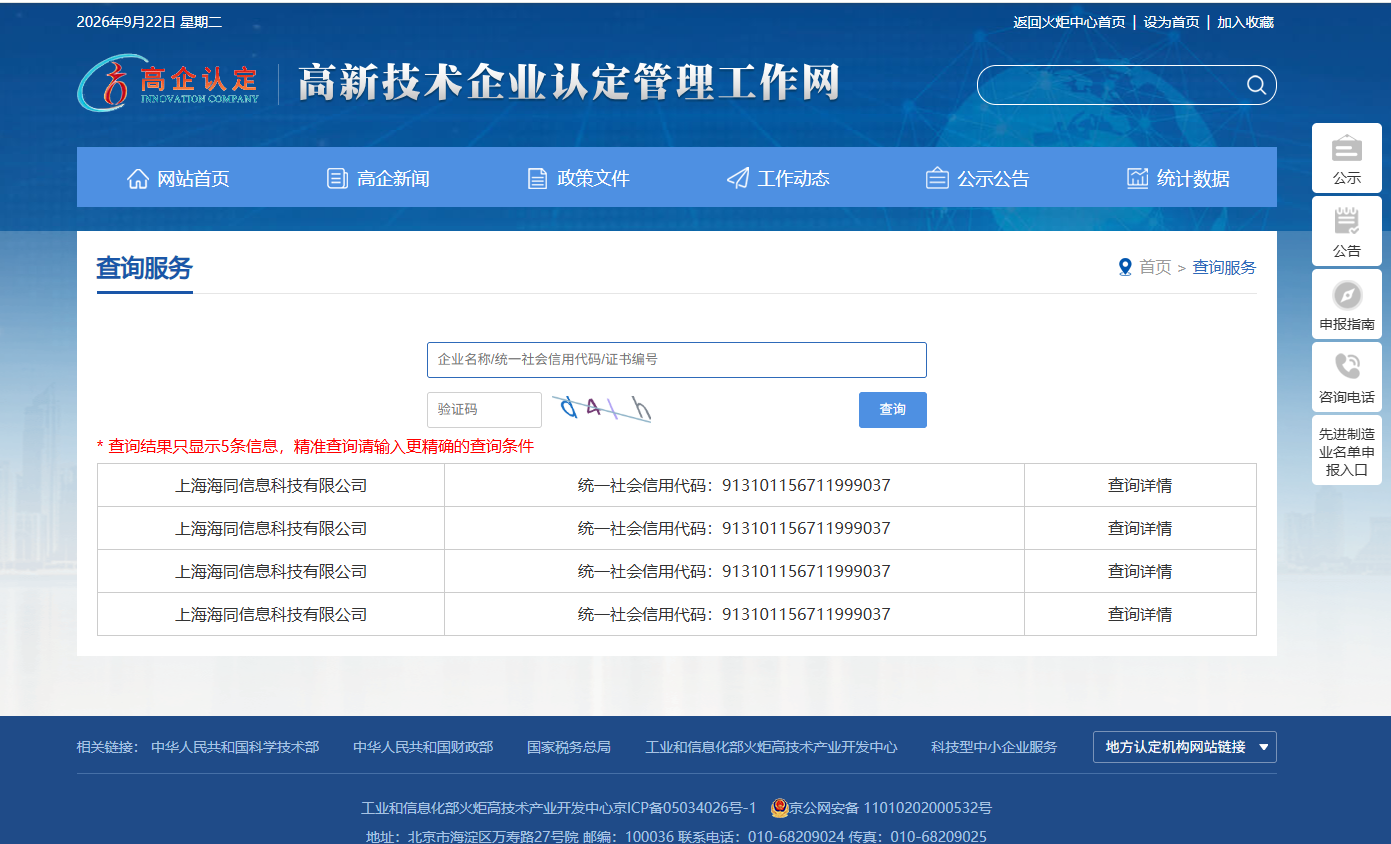
Task: Open 公示公告 navigation item
Action: (978, 178)
